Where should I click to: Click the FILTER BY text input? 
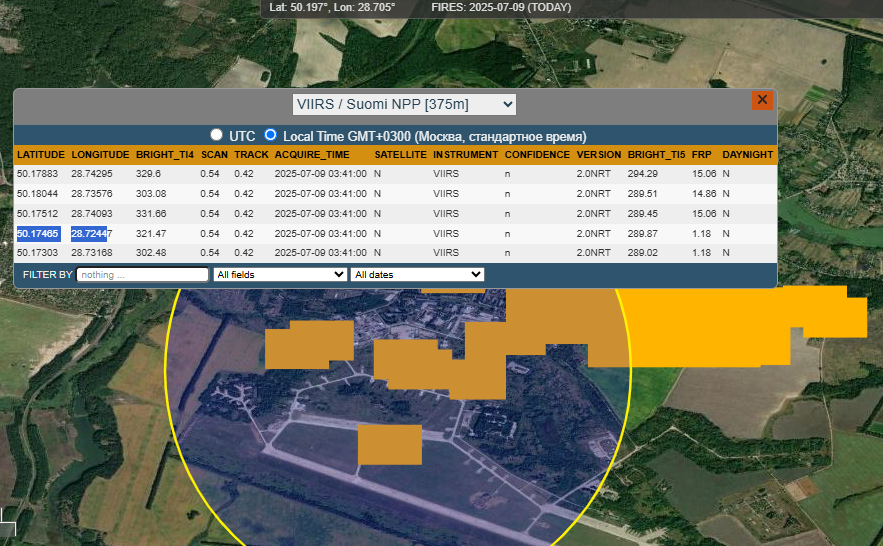coord(142,275)
